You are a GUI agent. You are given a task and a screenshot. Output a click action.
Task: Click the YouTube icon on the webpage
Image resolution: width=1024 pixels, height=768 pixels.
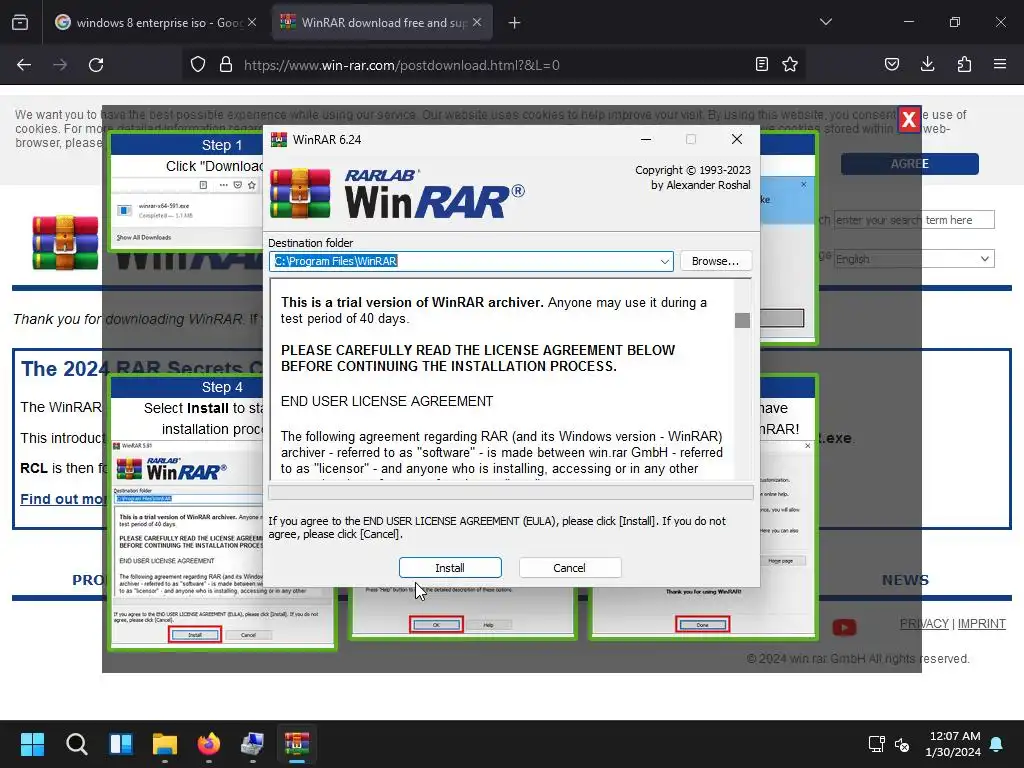(844, 628)
